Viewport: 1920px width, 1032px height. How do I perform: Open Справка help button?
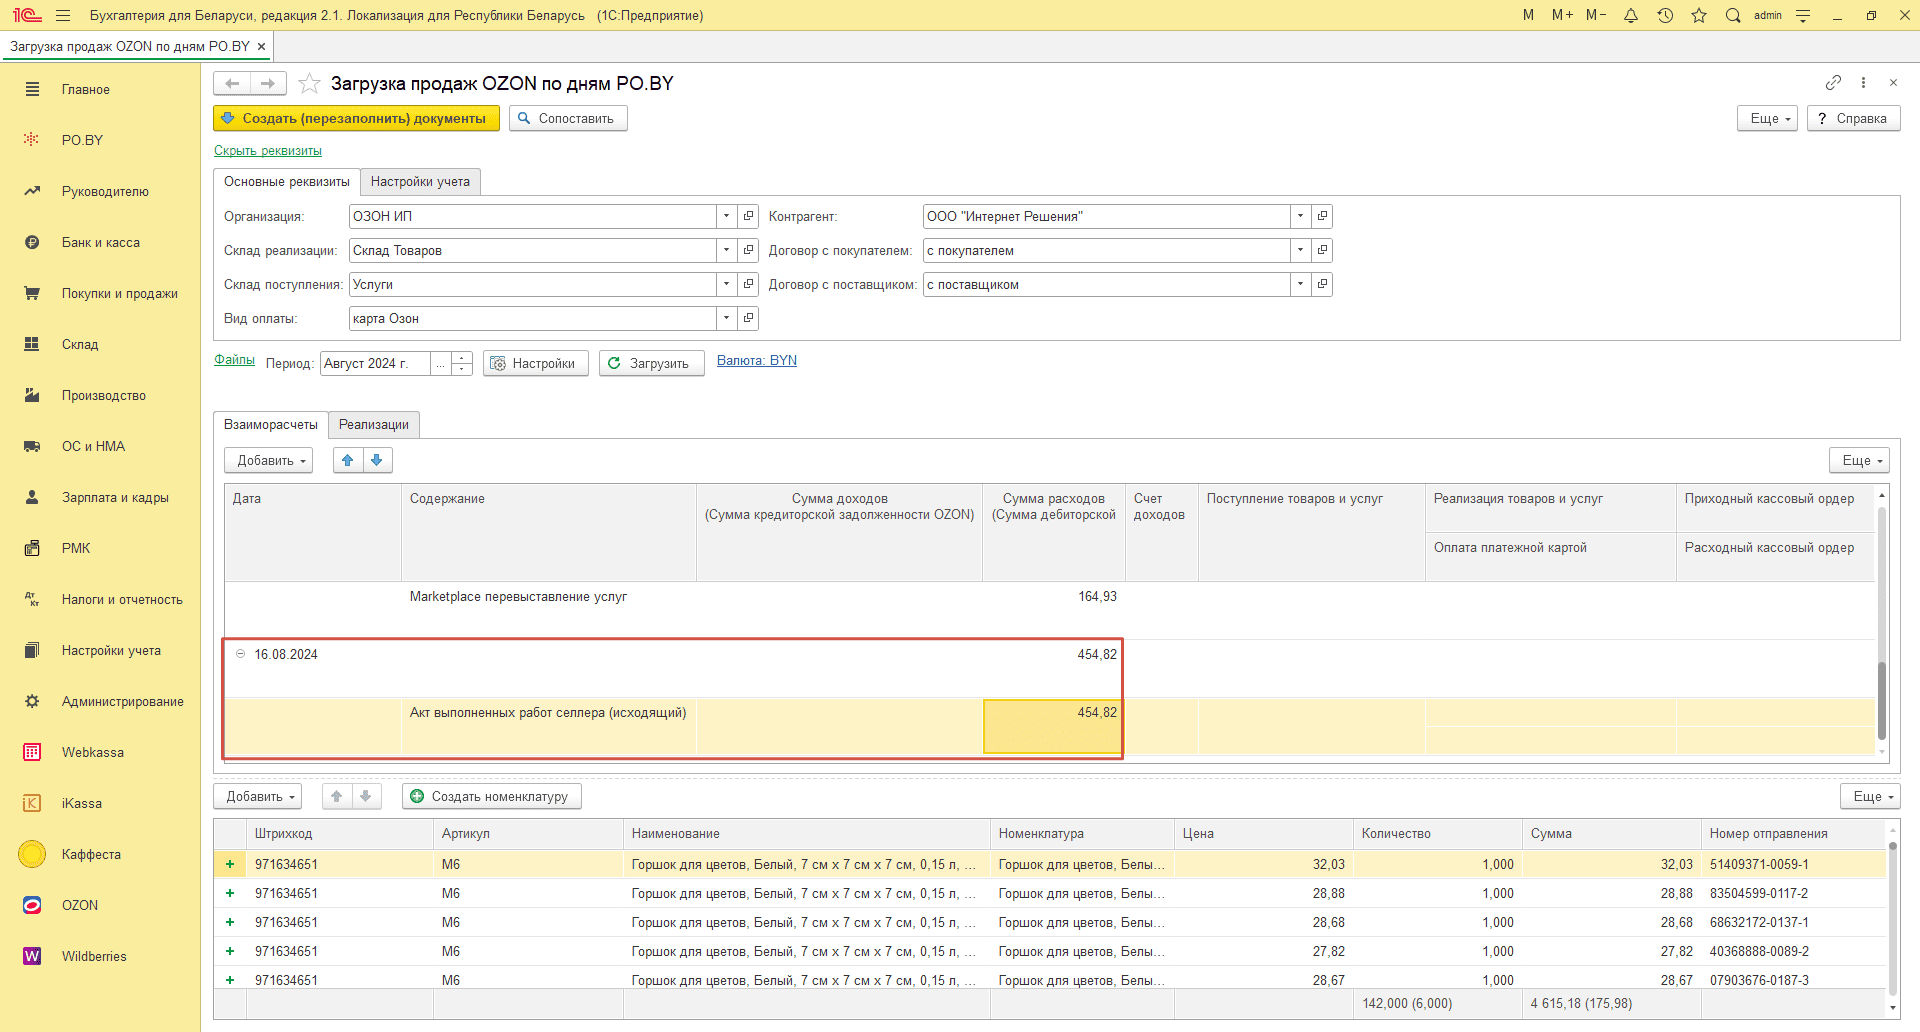[x=1853, y=118]
